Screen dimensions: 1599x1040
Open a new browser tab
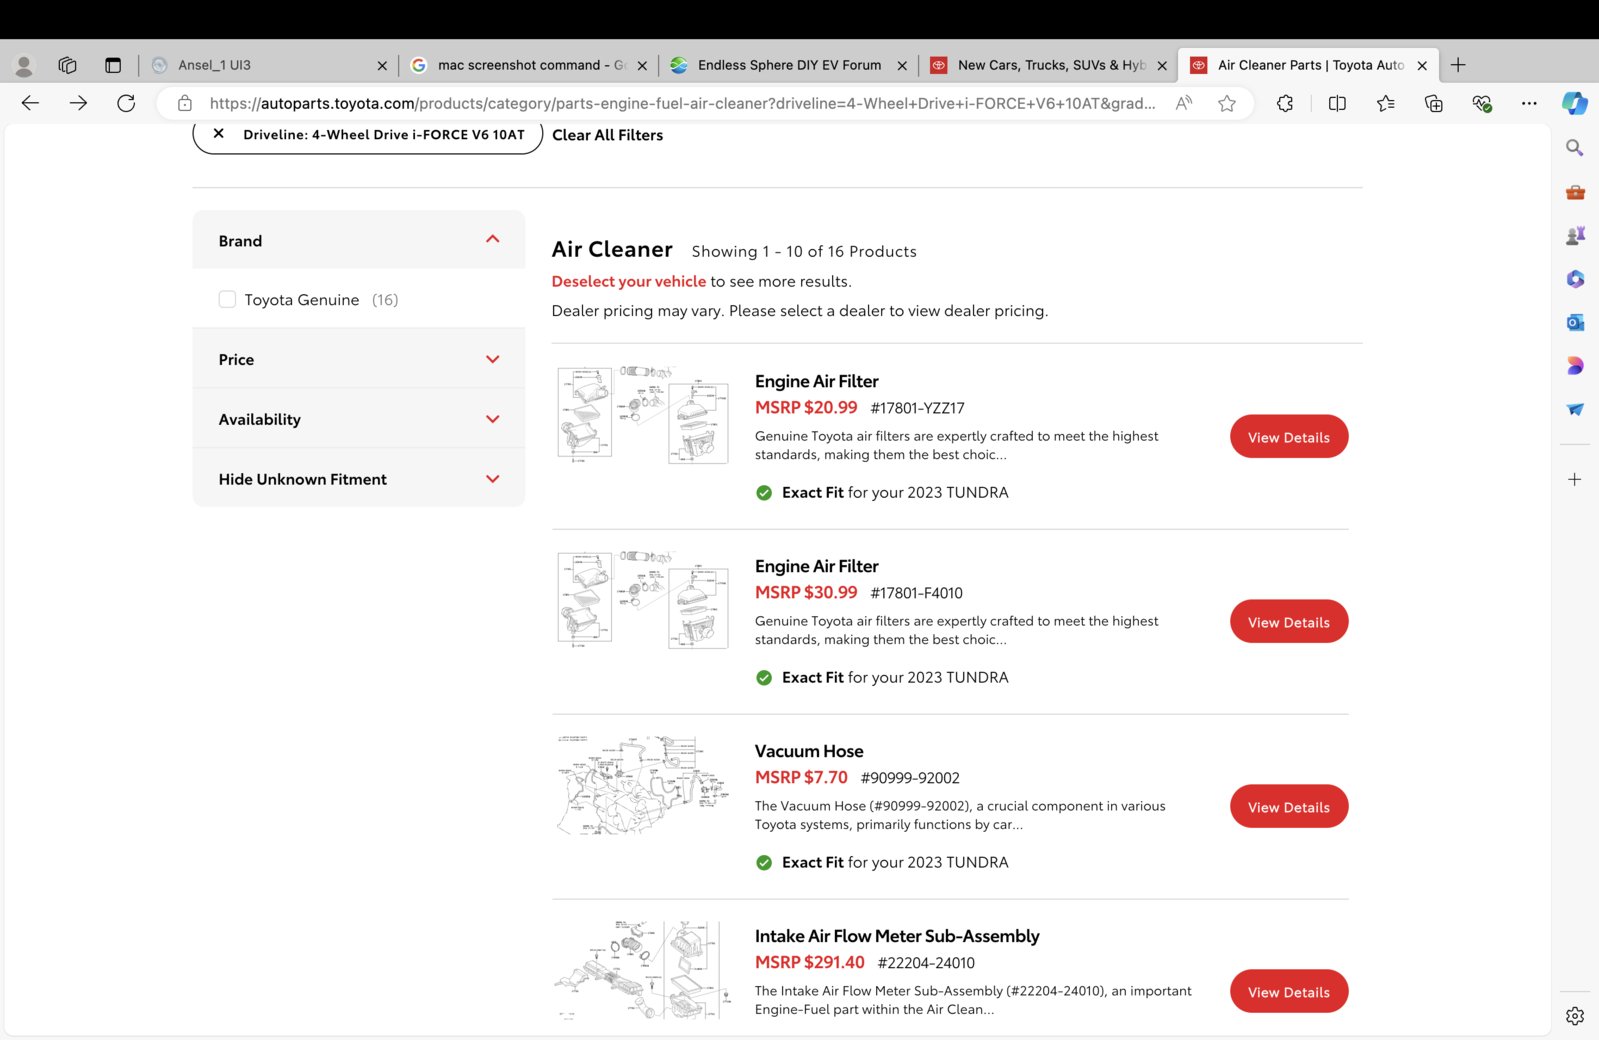point(1458,65)
